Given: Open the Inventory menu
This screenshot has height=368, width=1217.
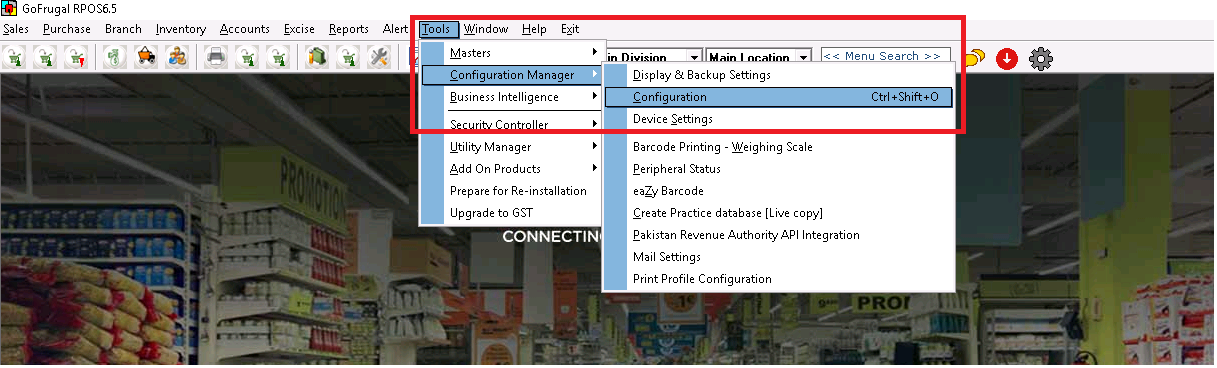Looking at the screenshot, I should [x=181, y=29].
